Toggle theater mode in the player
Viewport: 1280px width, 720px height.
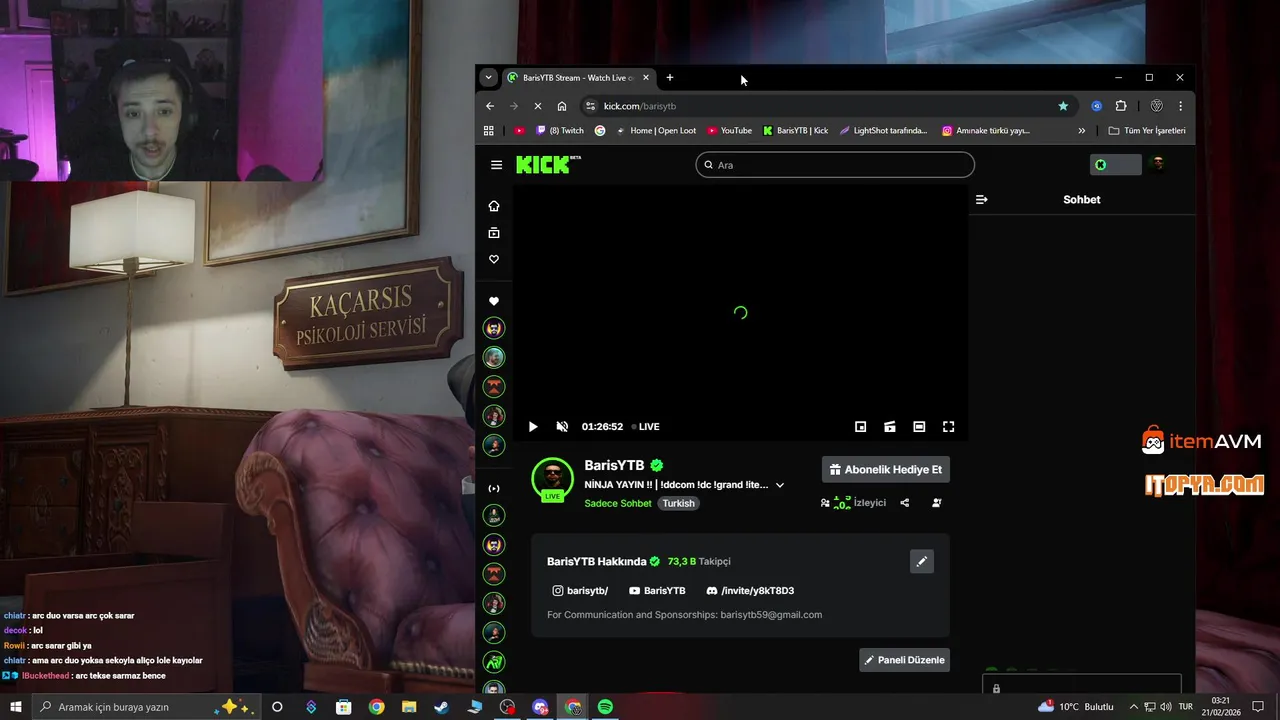pos(919,426)
